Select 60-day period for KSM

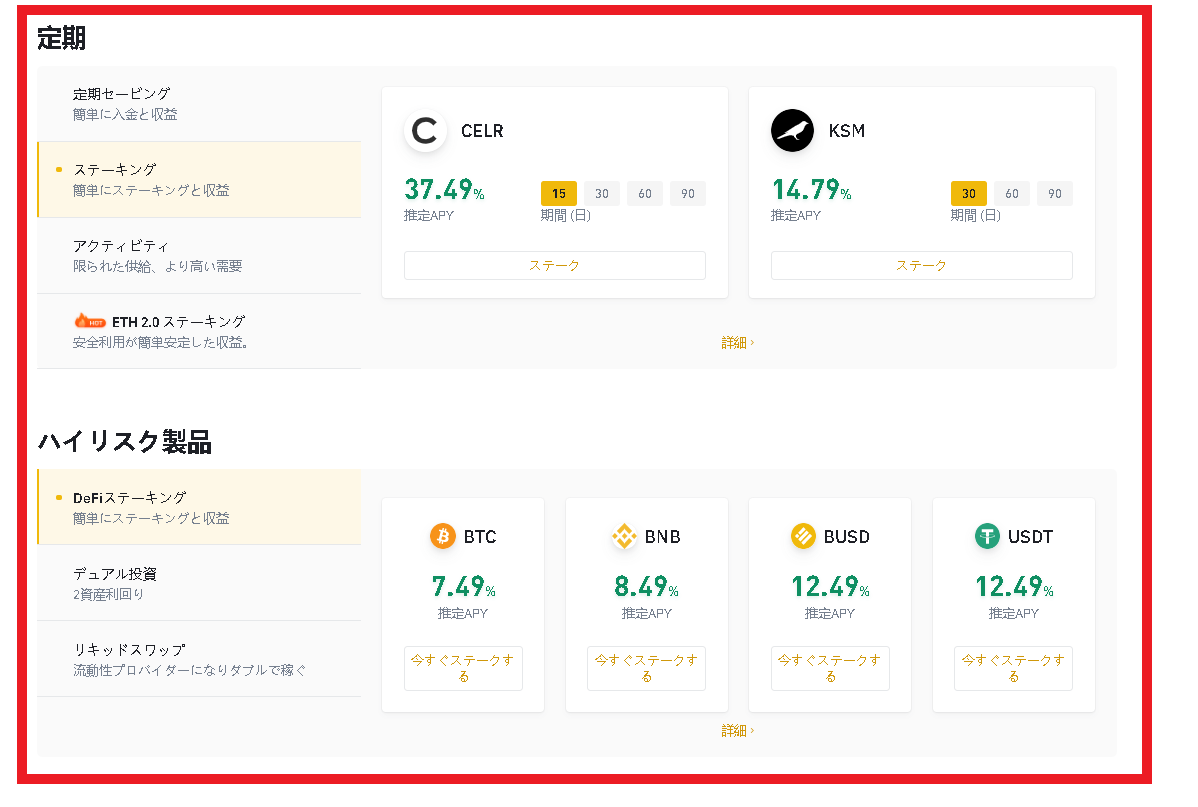(x=1012, y=193)
